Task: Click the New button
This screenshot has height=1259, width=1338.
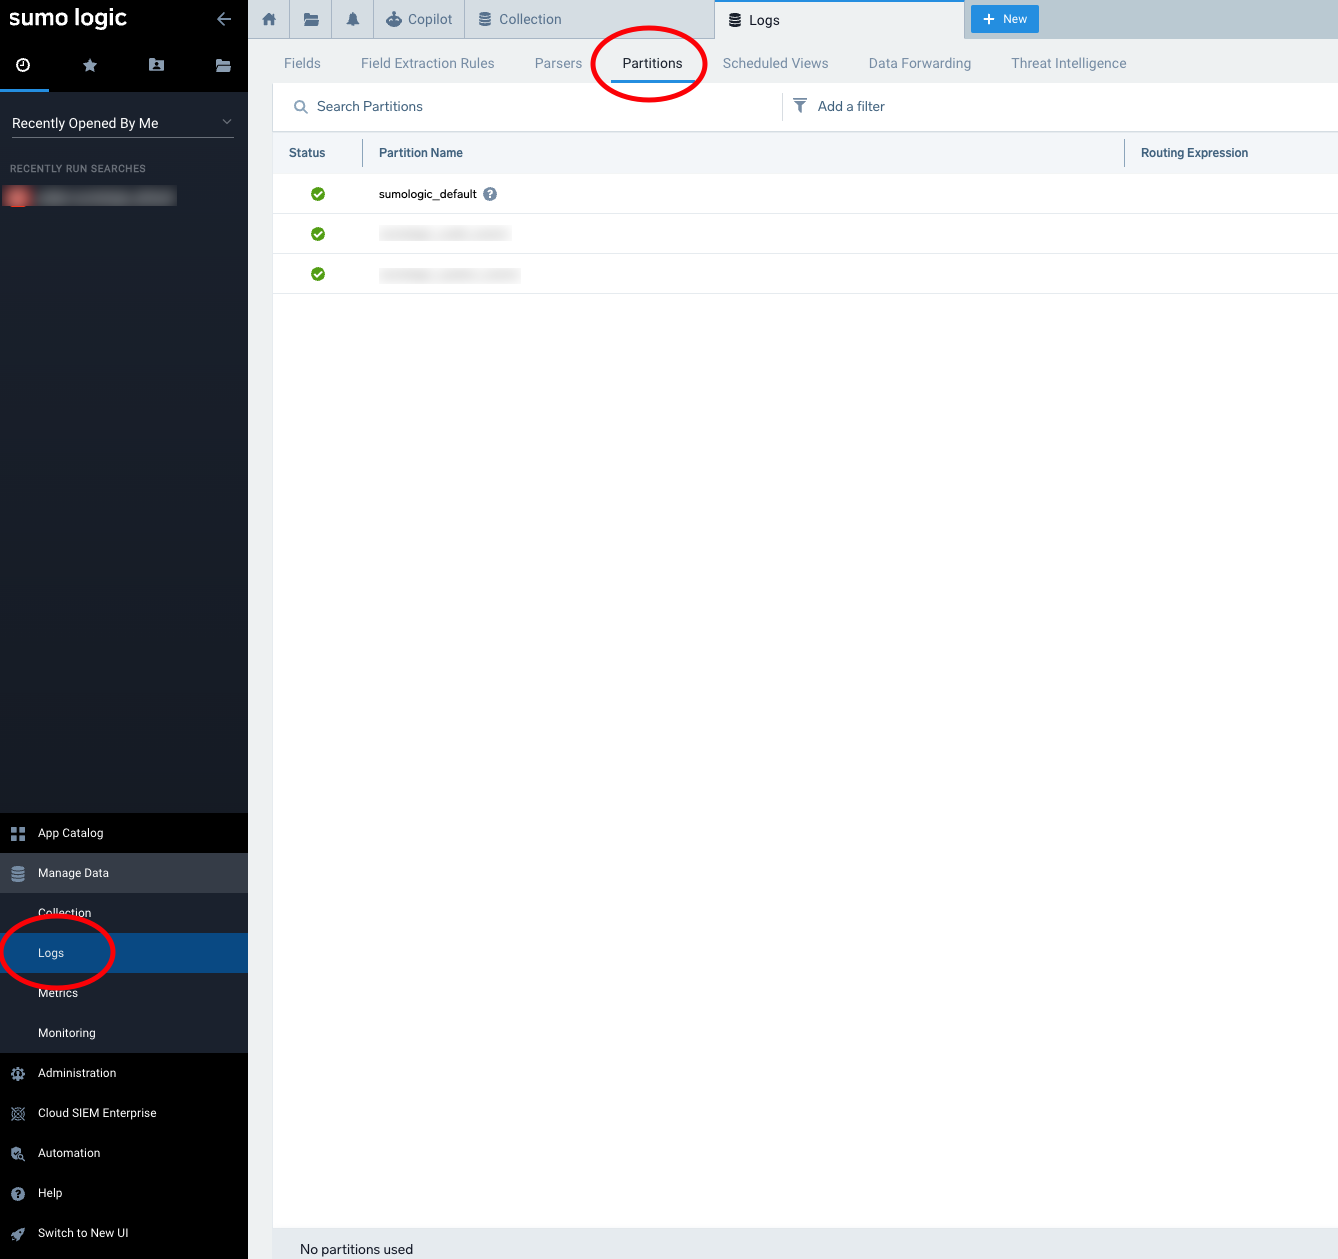Action: click(1005, 19)
